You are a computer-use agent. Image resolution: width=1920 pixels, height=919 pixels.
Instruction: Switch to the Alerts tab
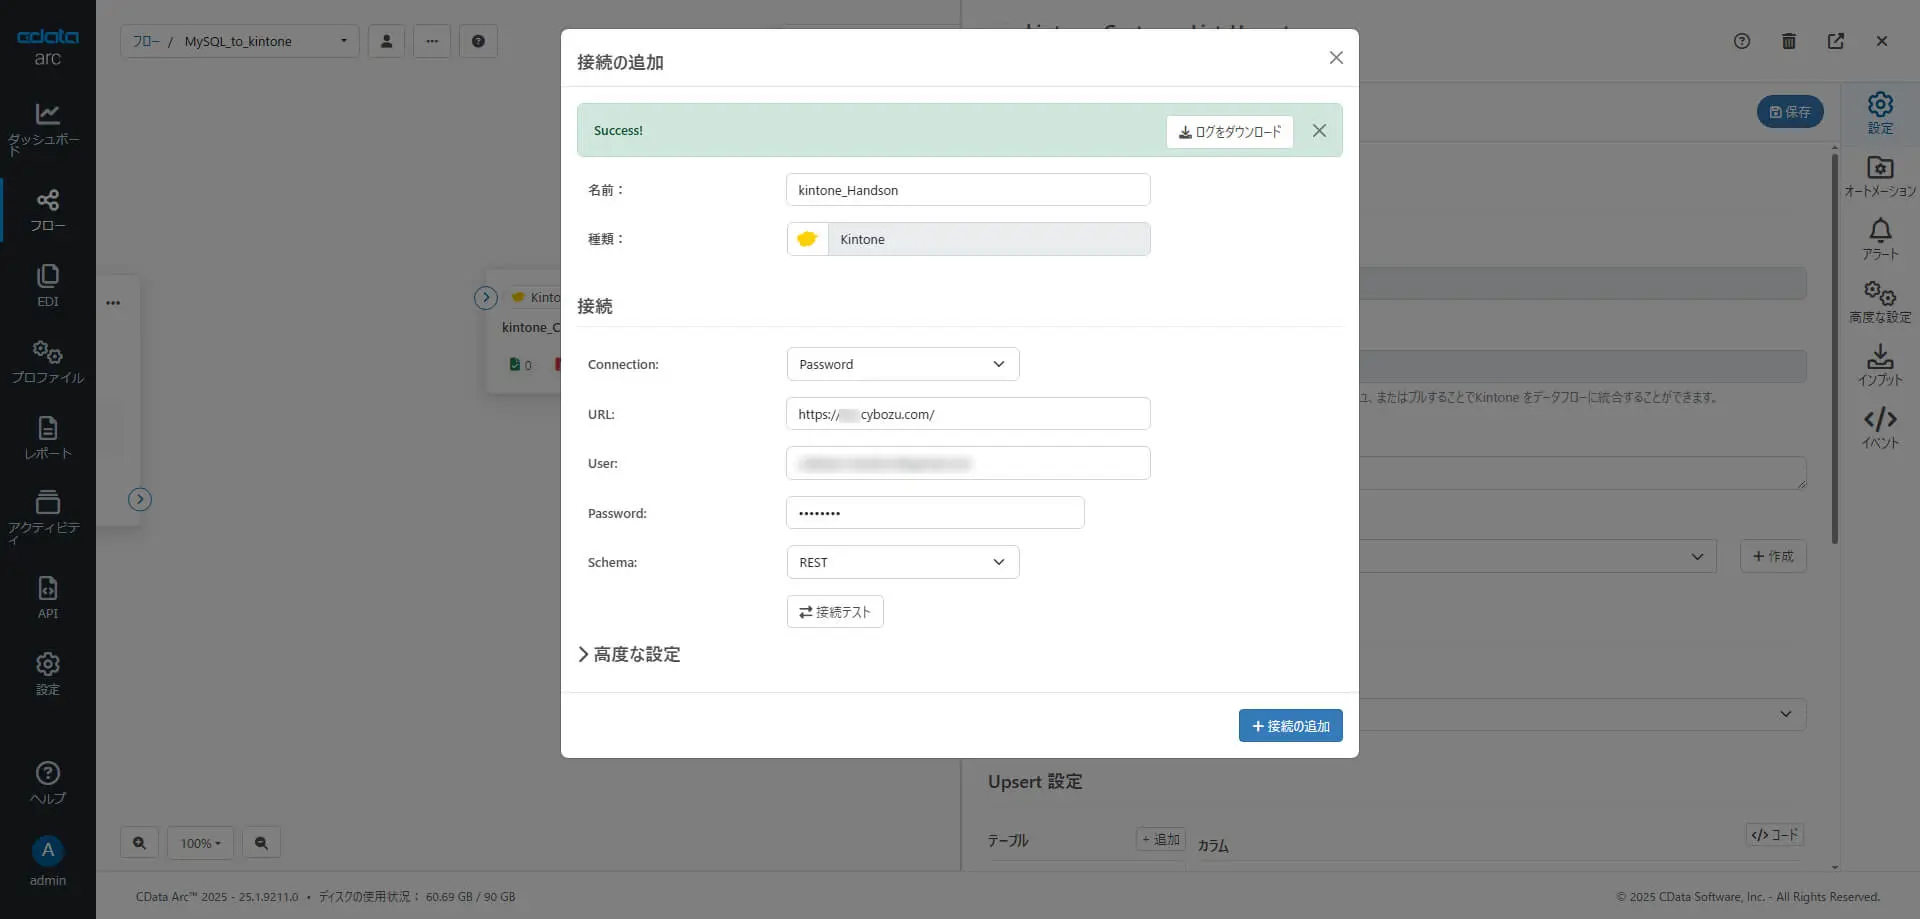click(1880, 239)
